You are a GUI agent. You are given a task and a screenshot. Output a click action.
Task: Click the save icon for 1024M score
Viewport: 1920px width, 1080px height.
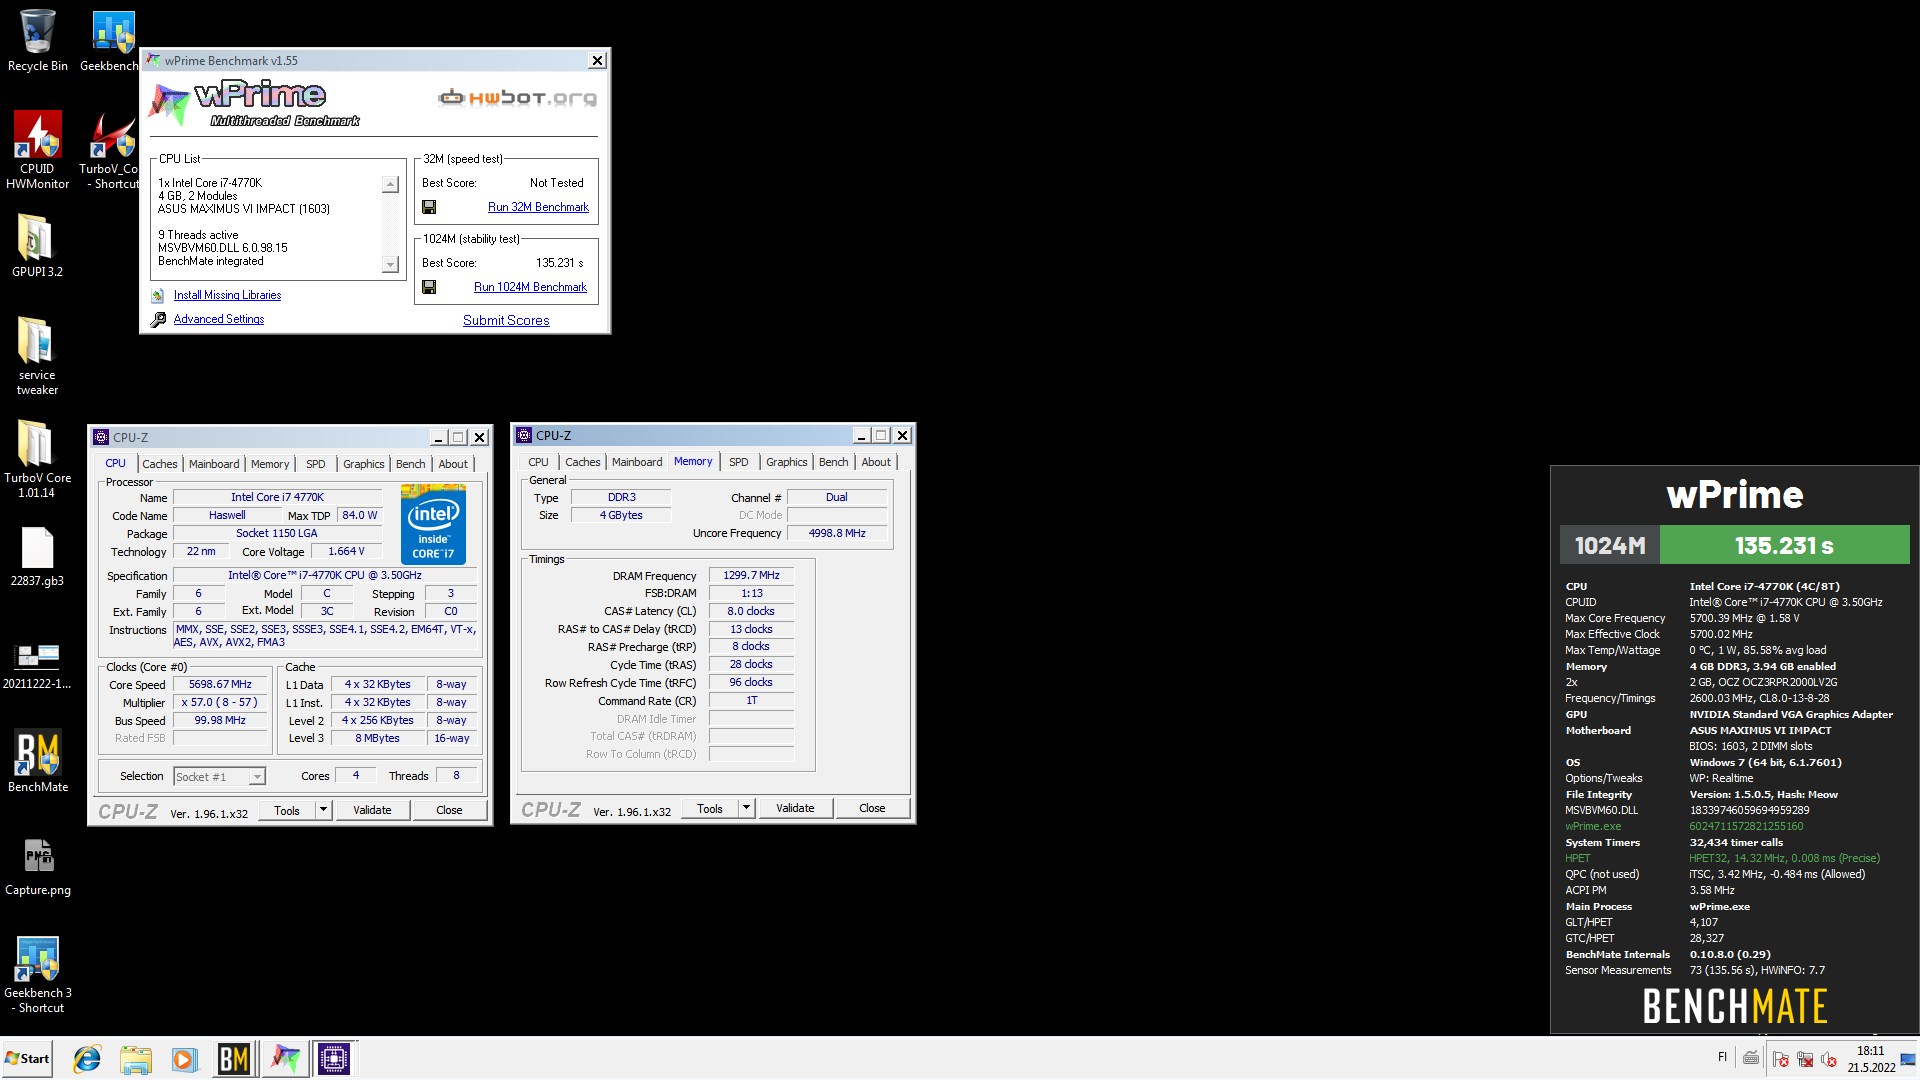[x=429, y=287]
